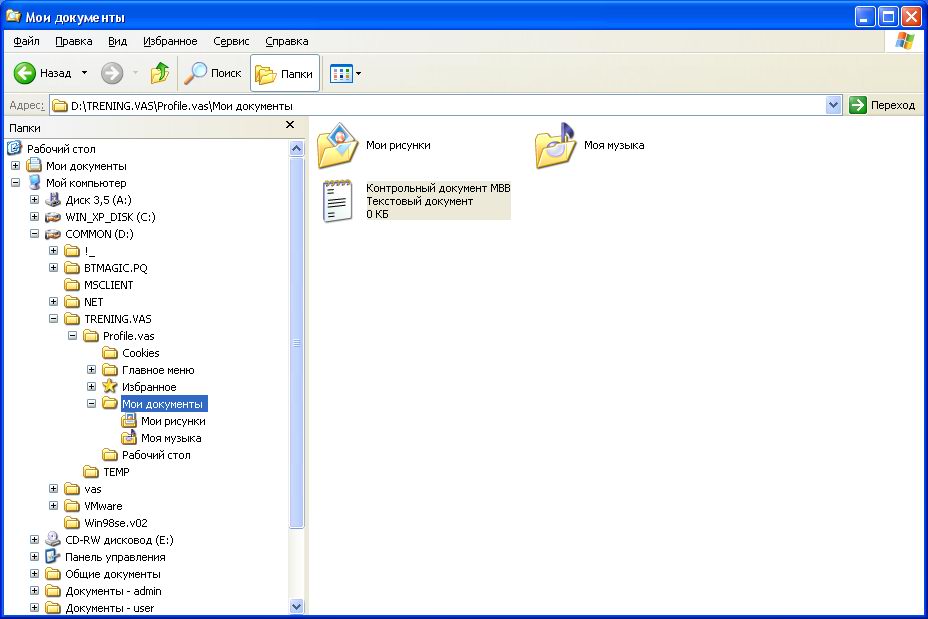Collapse the Мой компьютер tree node
This screenshot has width=928, height=619.
(15, 183)
